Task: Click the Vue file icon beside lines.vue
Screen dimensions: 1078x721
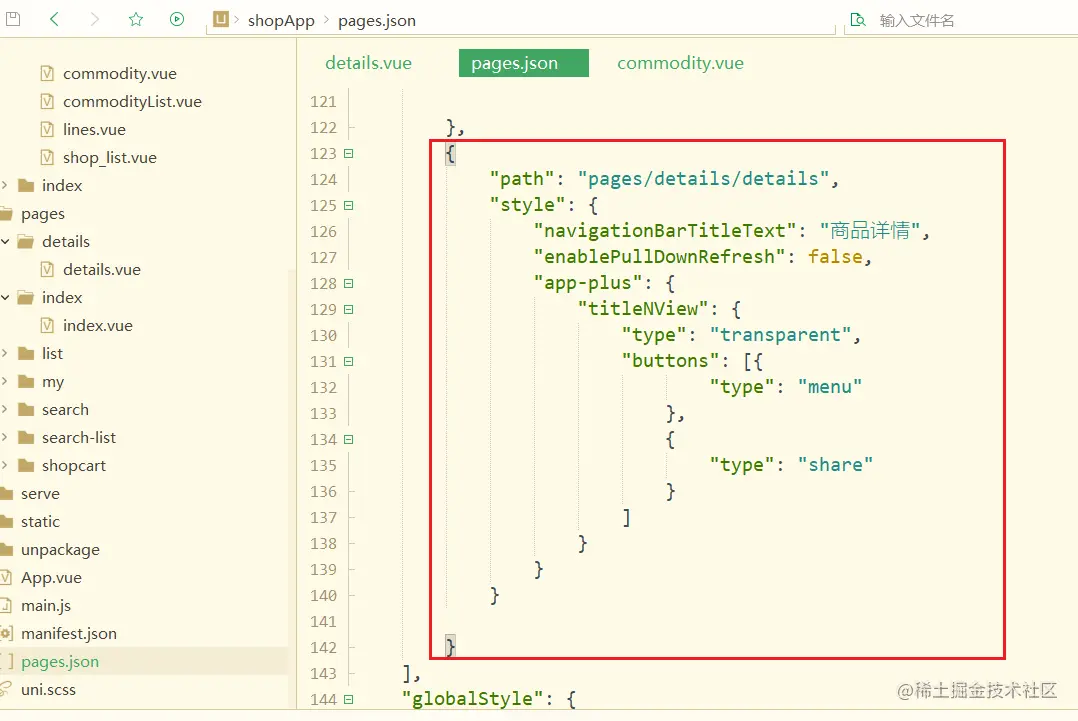Action: [47, 129]
